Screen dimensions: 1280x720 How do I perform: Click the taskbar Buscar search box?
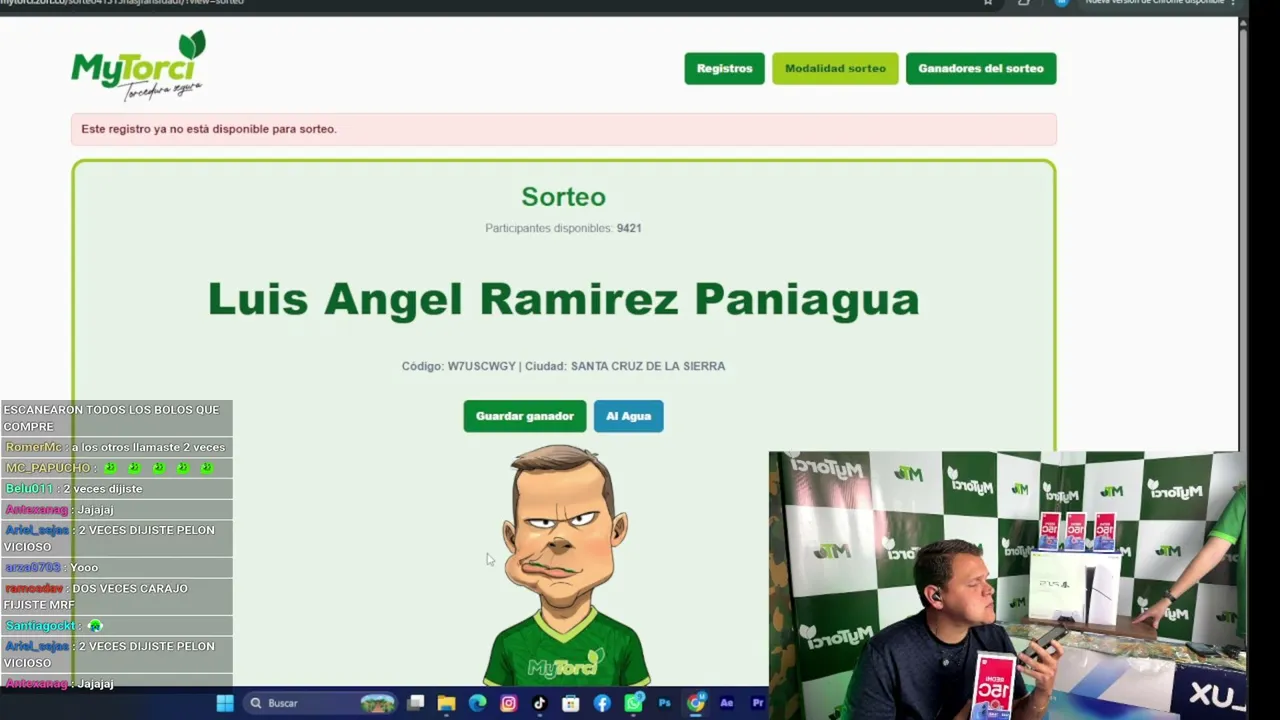pos(321,703)
